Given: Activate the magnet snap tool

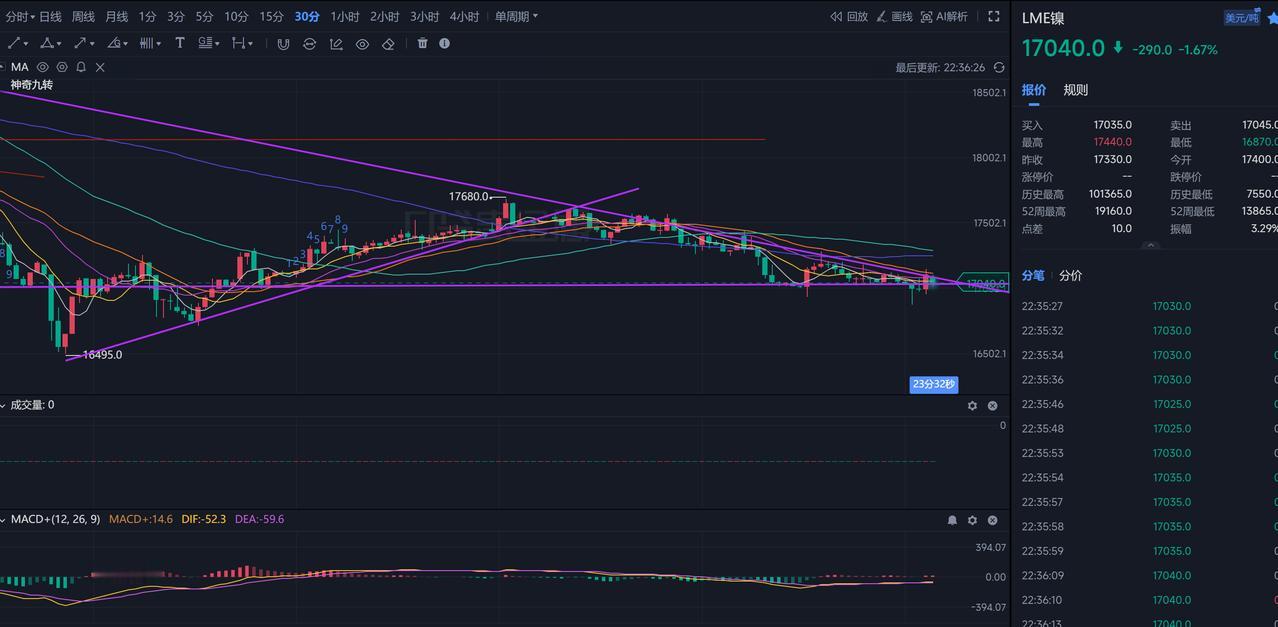Looking at the screenshot, I should click(283, 43).
